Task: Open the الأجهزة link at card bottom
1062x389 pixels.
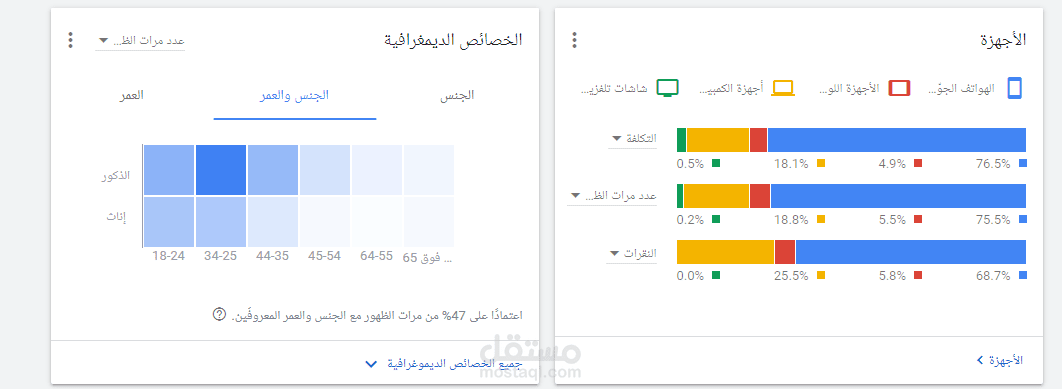Action: pyautogui.click(x=1006, y=360)
